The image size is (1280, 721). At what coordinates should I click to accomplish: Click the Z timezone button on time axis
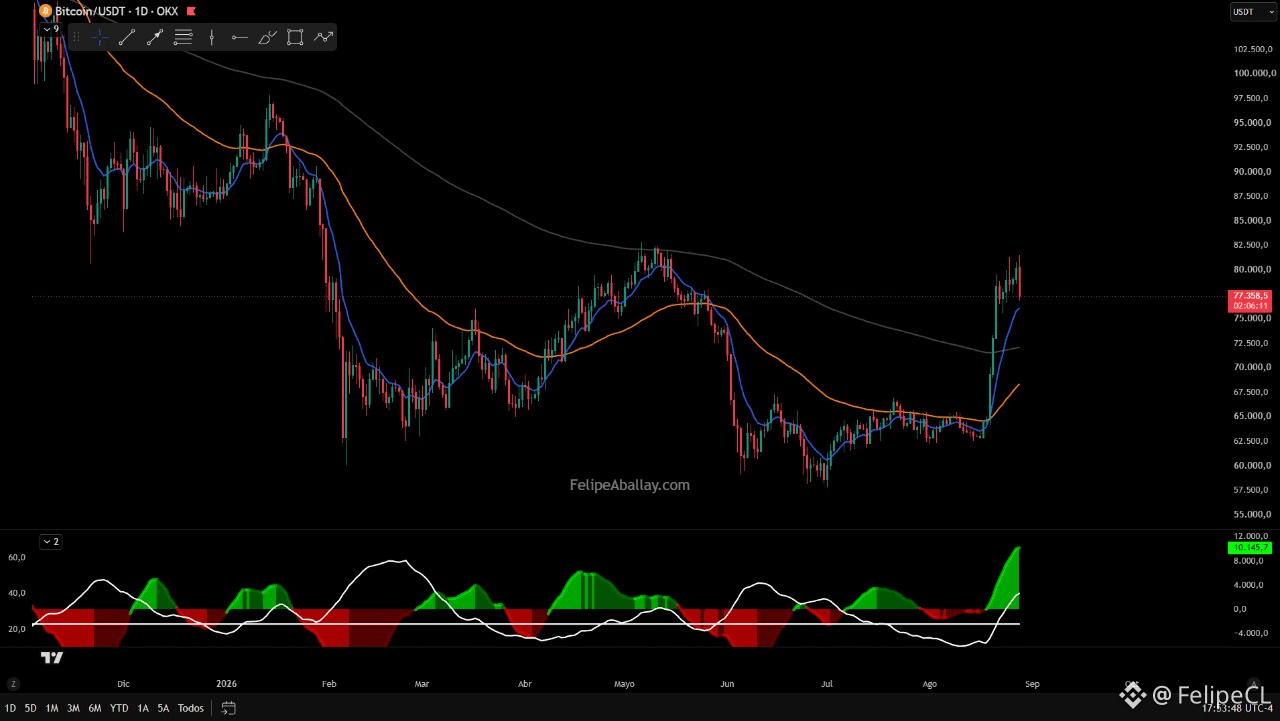pos(14,684)
